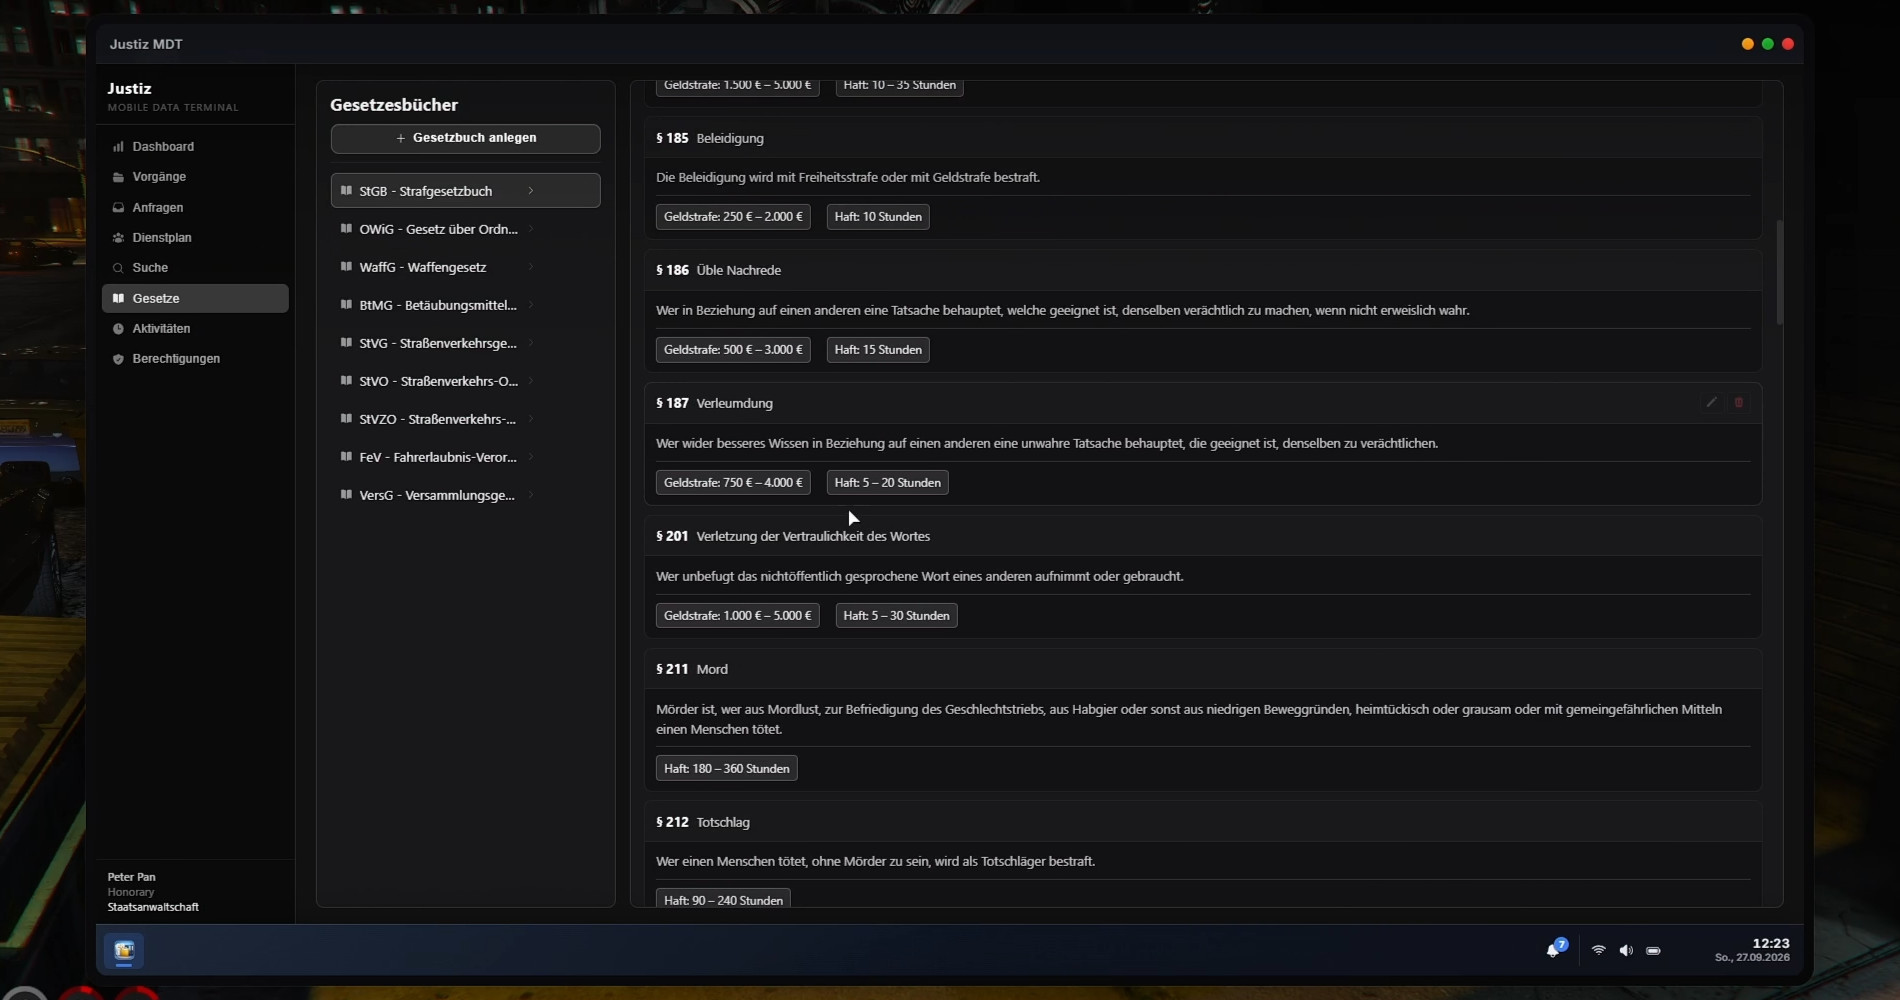
Task: Expand the chevron of FeV - Fahrerlaubnis-Veror...
Action: (530, 457)
